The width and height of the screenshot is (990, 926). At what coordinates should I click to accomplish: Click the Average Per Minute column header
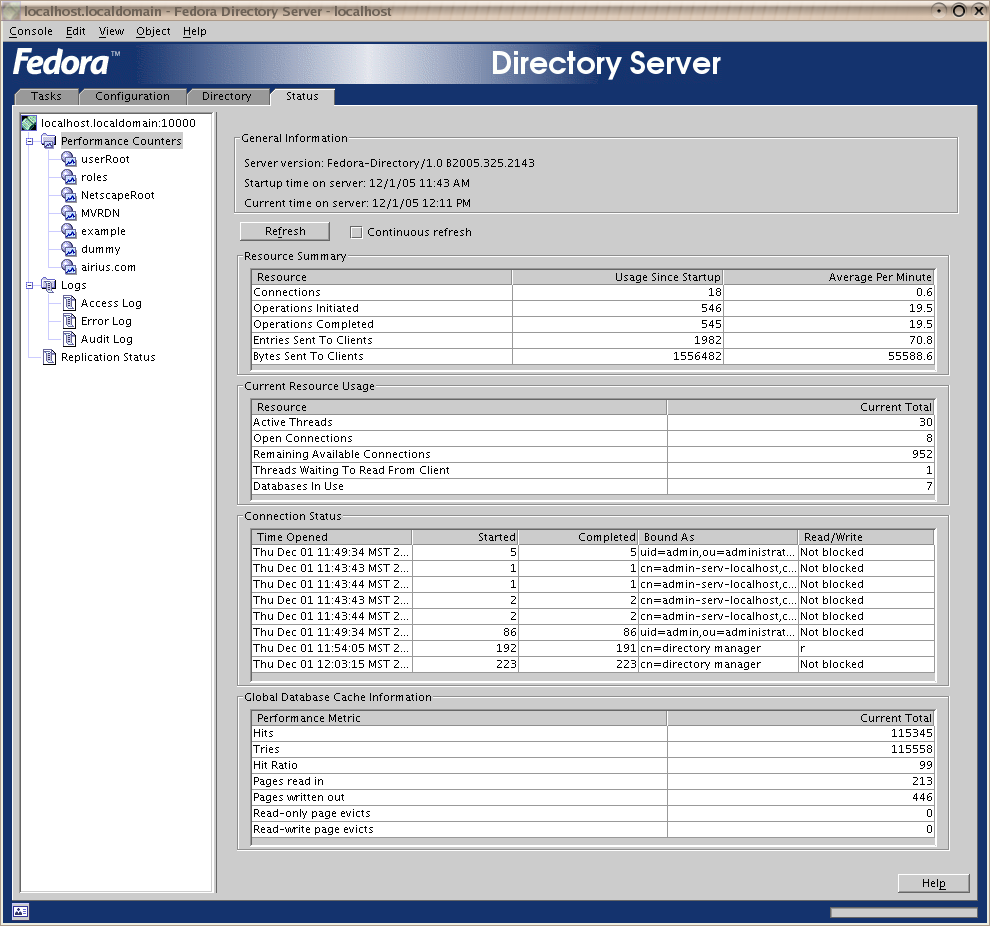pos(828,277)
